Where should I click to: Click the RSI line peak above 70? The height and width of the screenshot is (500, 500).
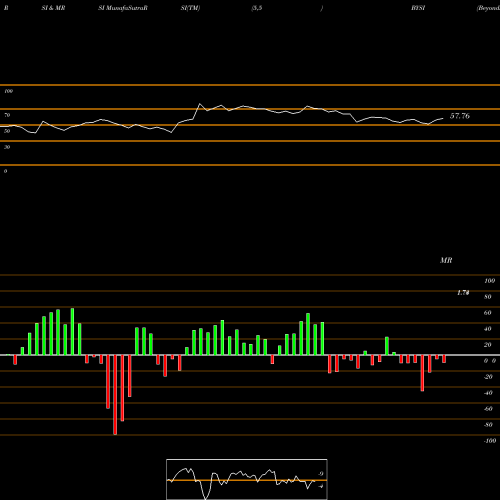point(200,104)
